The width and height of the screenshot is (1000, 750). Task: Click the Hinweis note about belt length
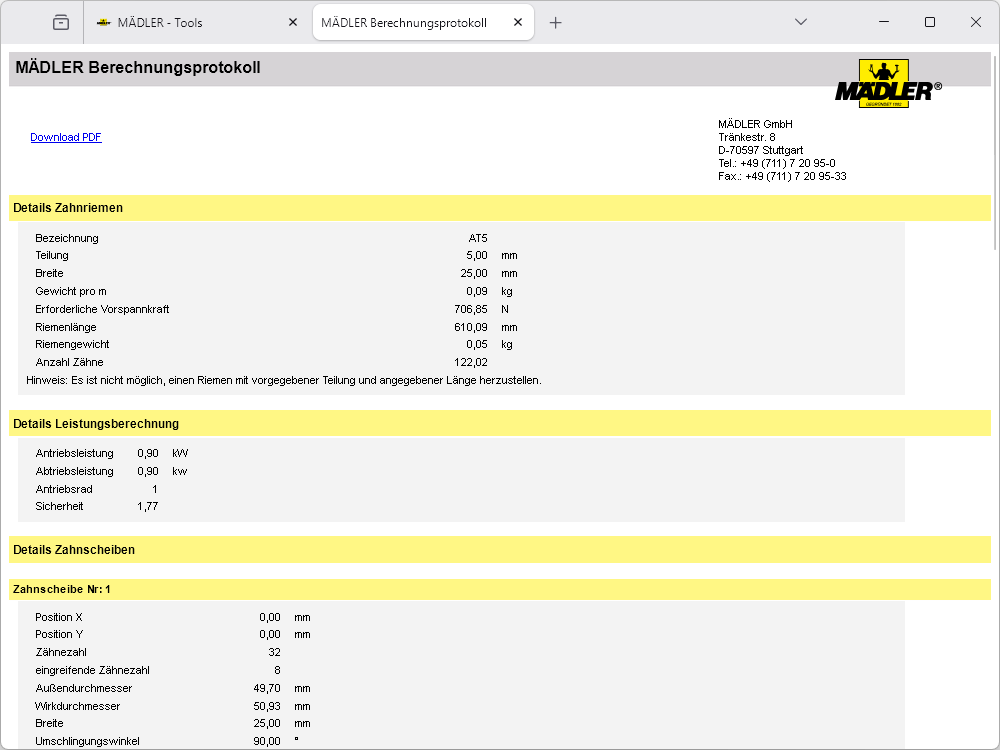pyautogui.click(x=283, y=380)
